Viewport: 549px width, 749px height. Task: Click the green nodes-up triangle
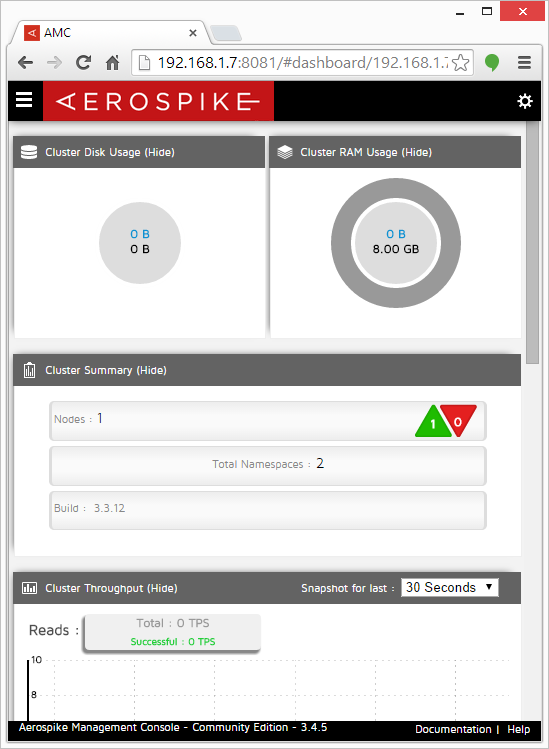coord(433,422)
